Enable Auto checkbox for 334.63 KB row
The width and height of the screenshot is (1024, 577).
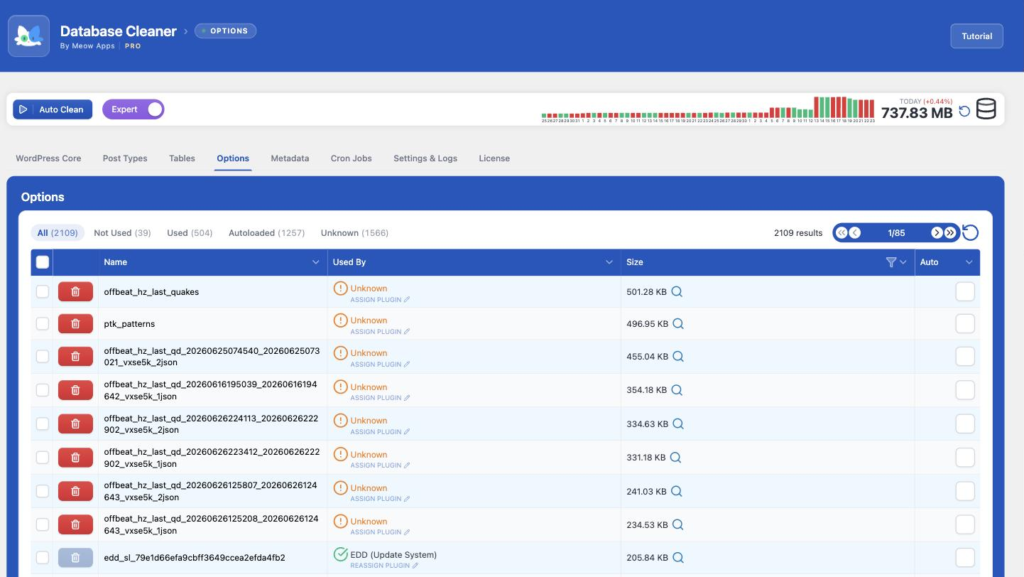(965, 424)
